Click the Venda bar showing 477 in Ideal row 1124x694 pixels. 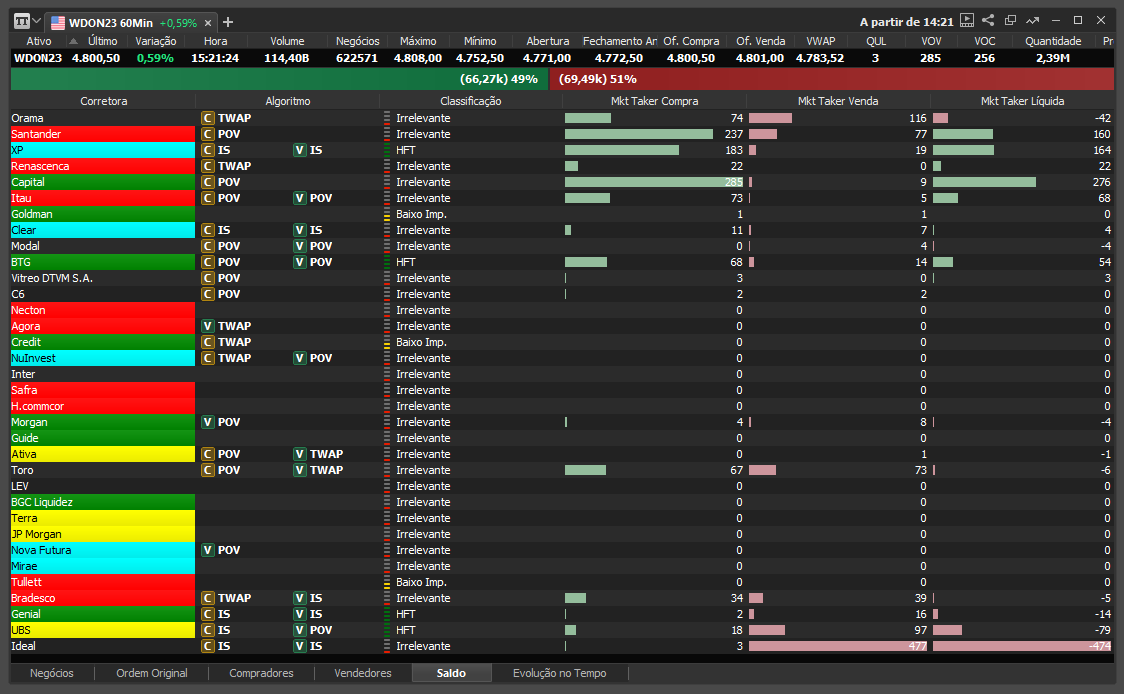coord(838,646)
